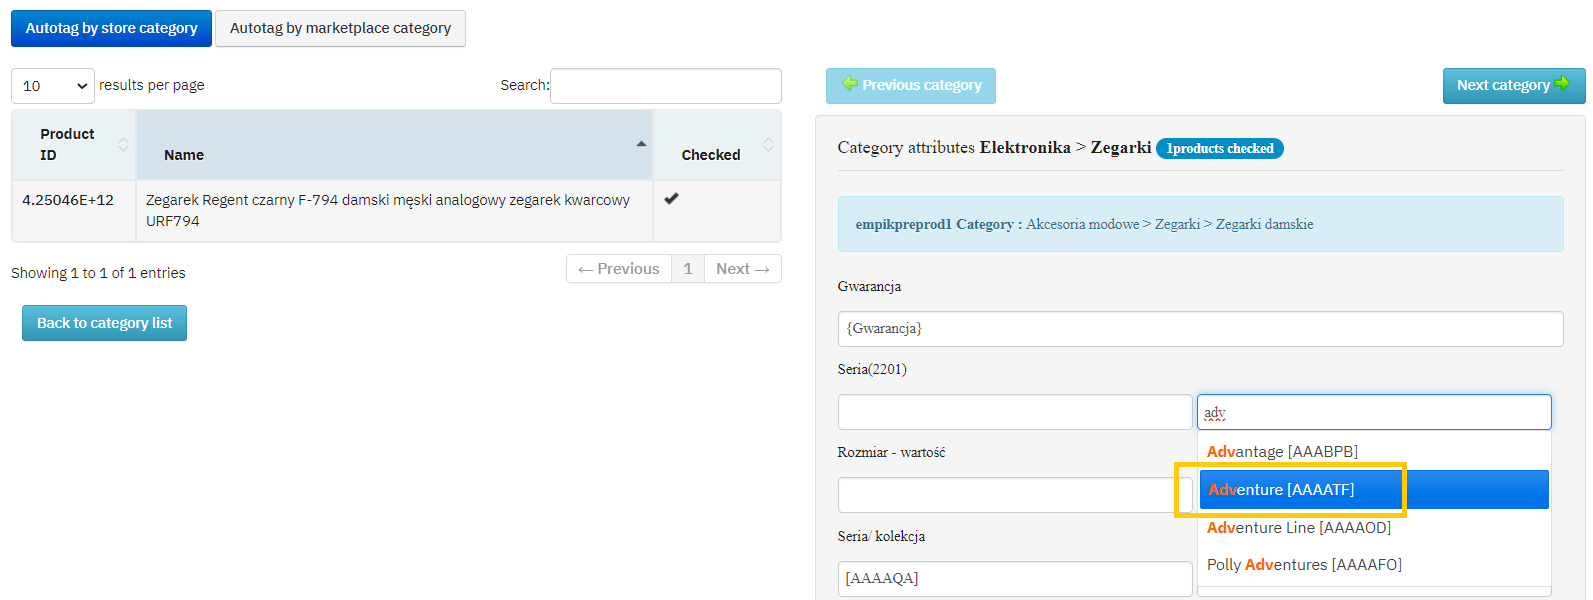The height and width of the screenshot is (600, 1593).
Task: Click the green arrow on Next category
Action: click(1562, 84)
